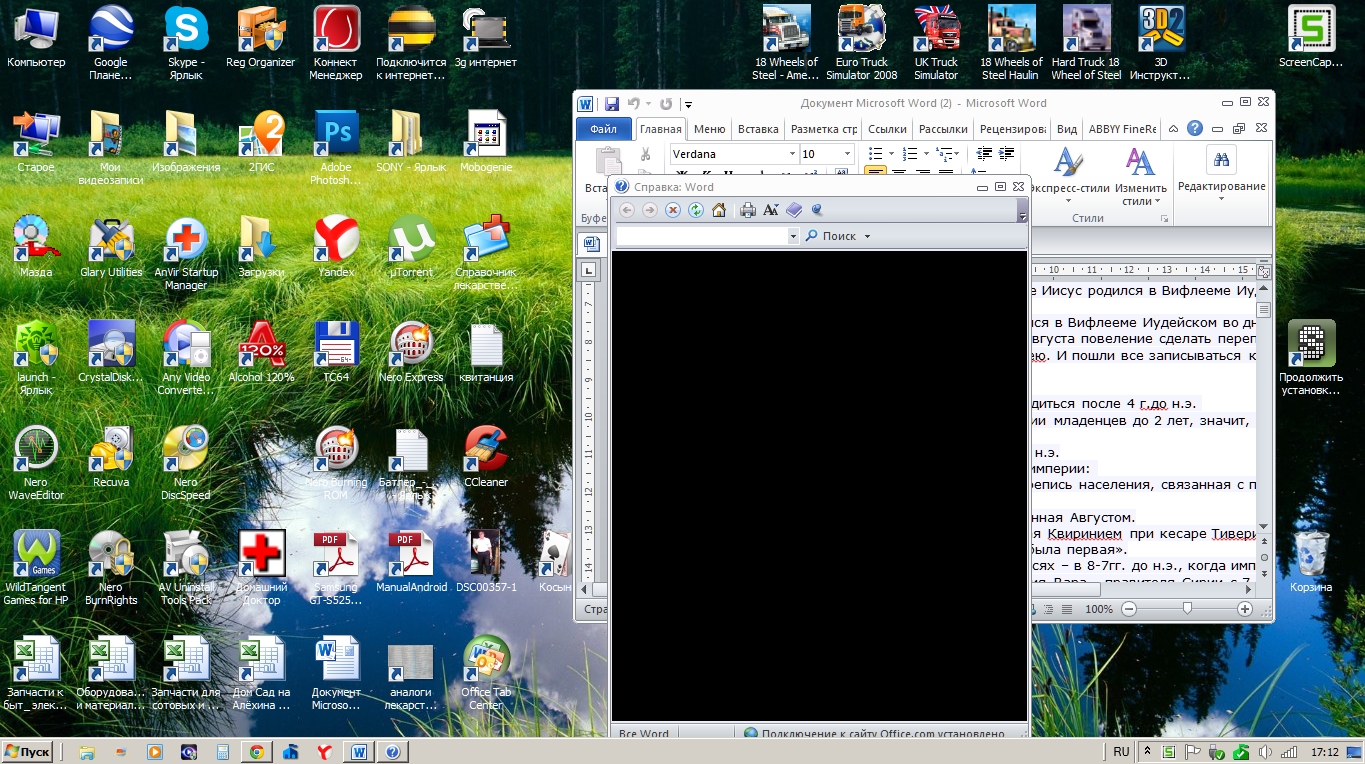Image resolution: width=1365 pixels, height=764 pixels.
Task: Show the Help table of contents book icon
Action: click(794, 210)
